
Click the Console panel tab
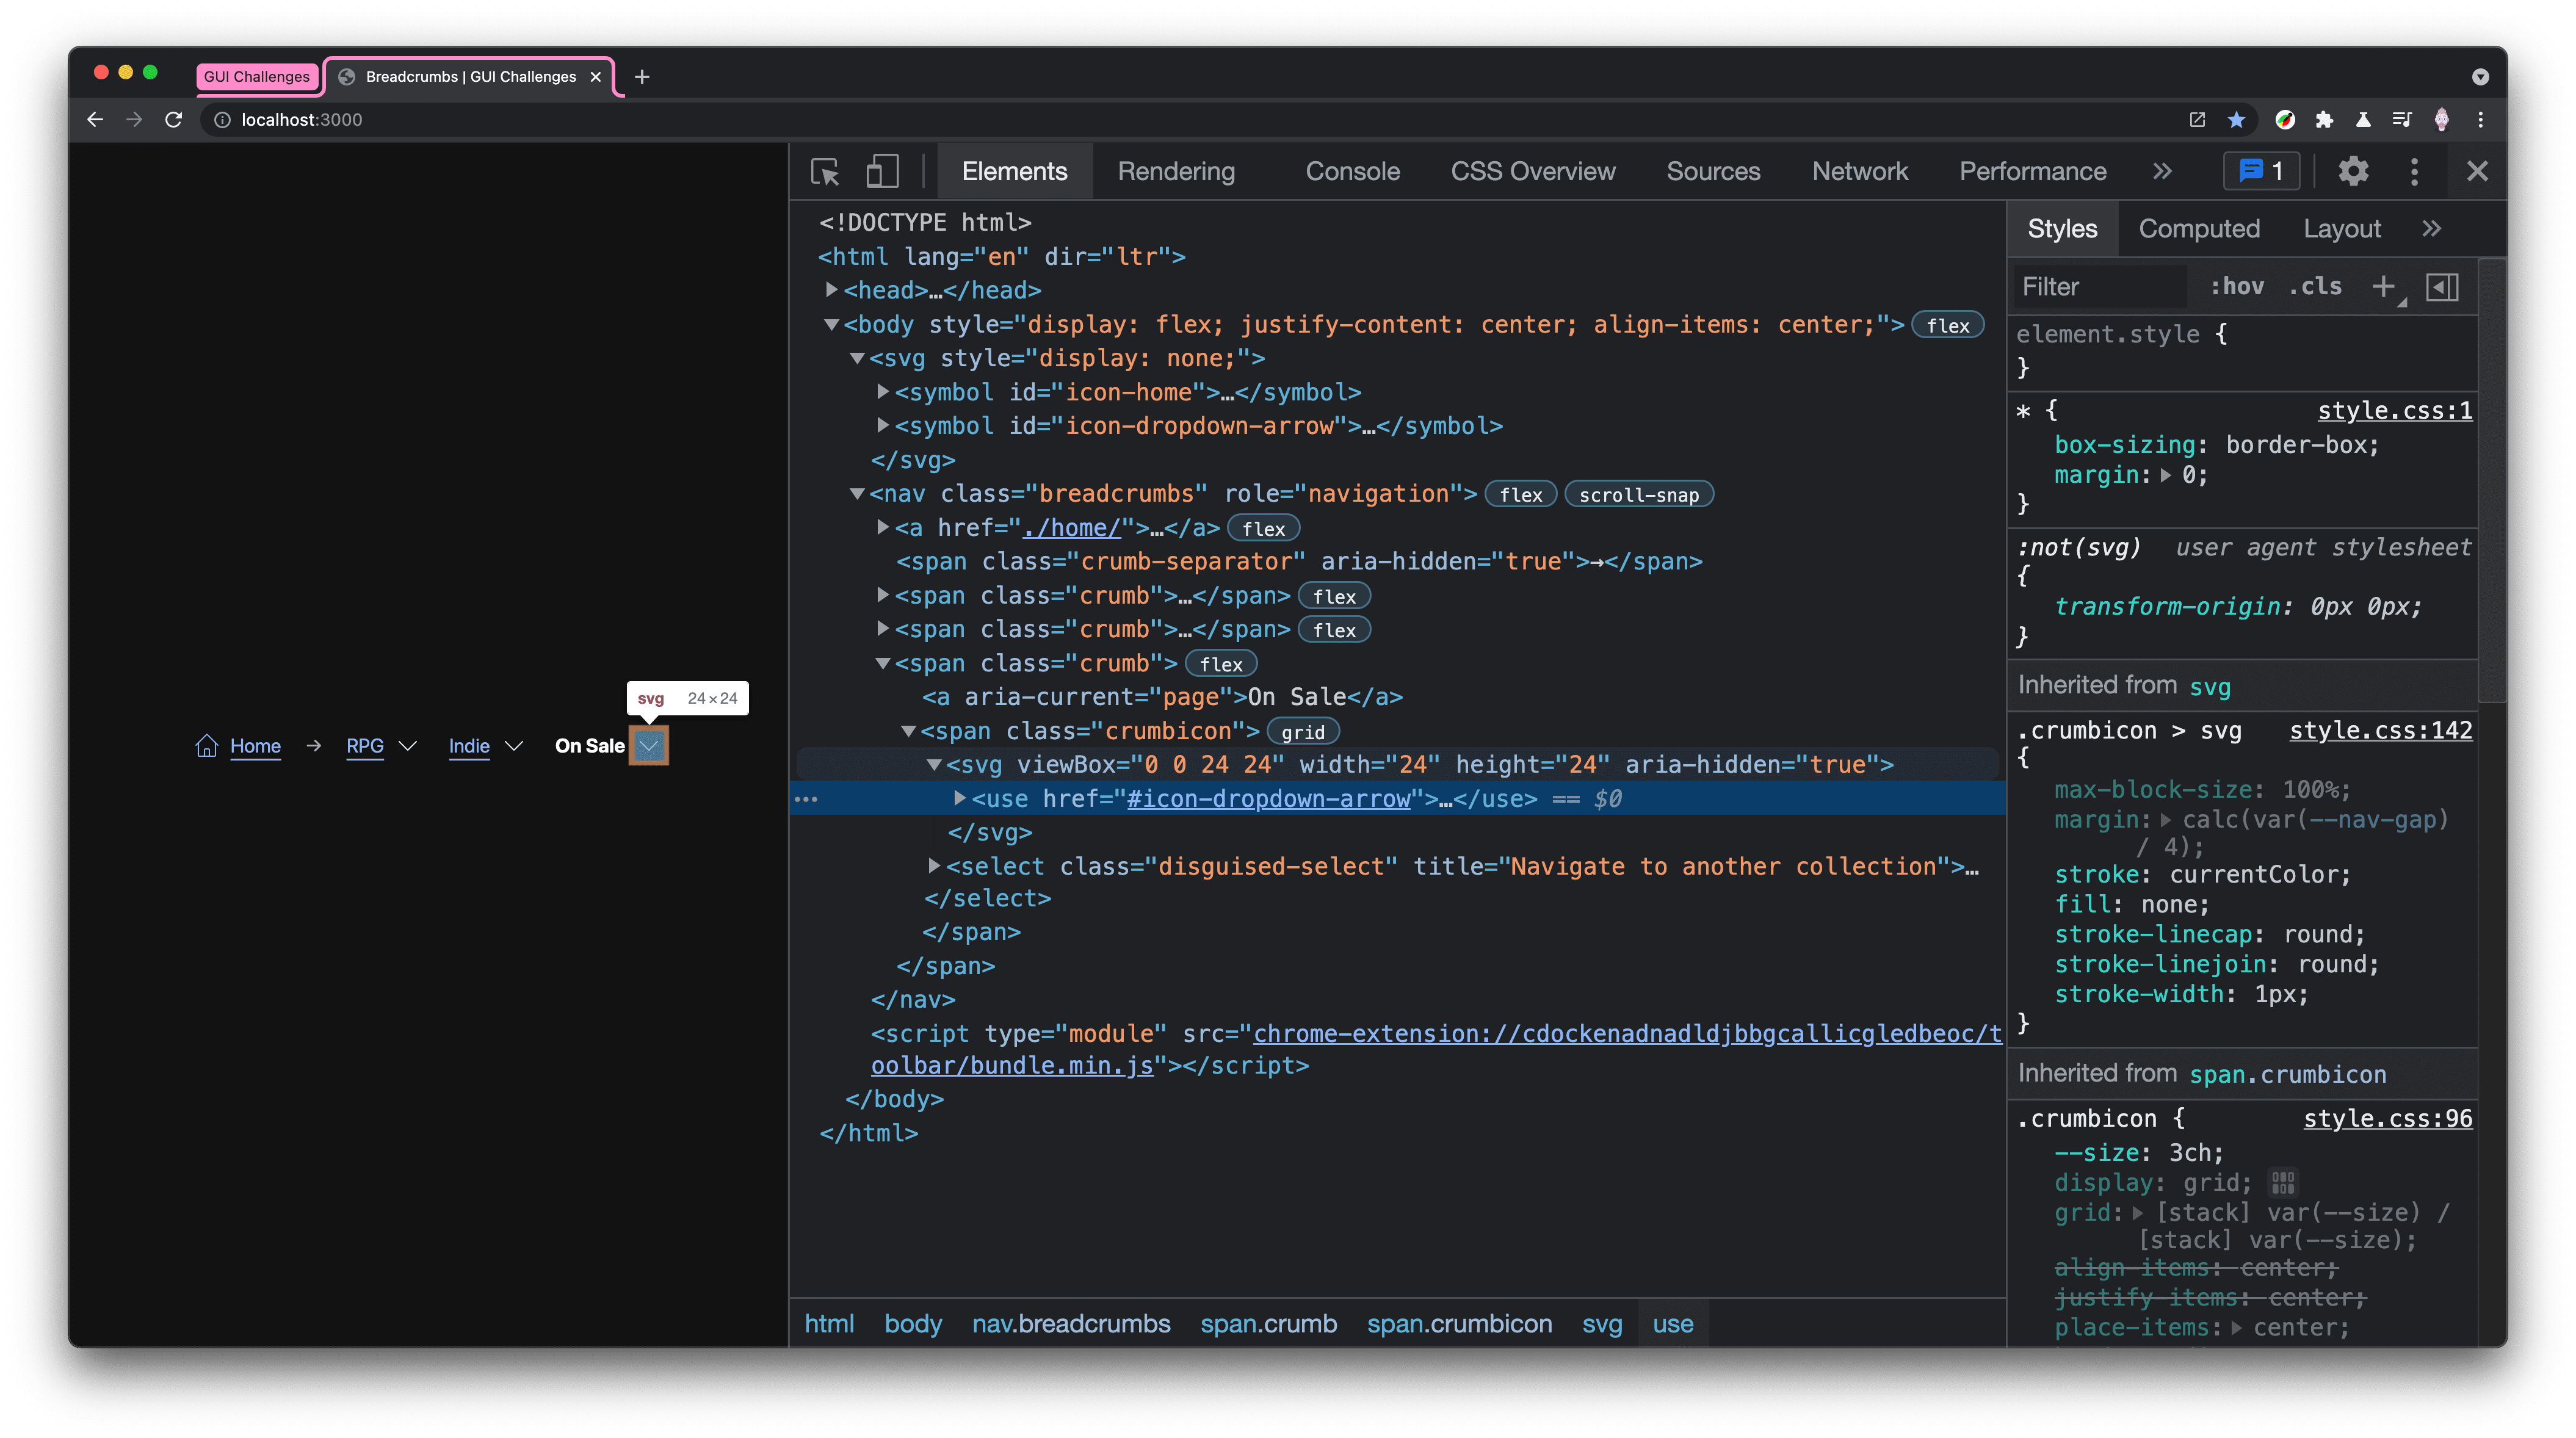[x=1350, y=172]
